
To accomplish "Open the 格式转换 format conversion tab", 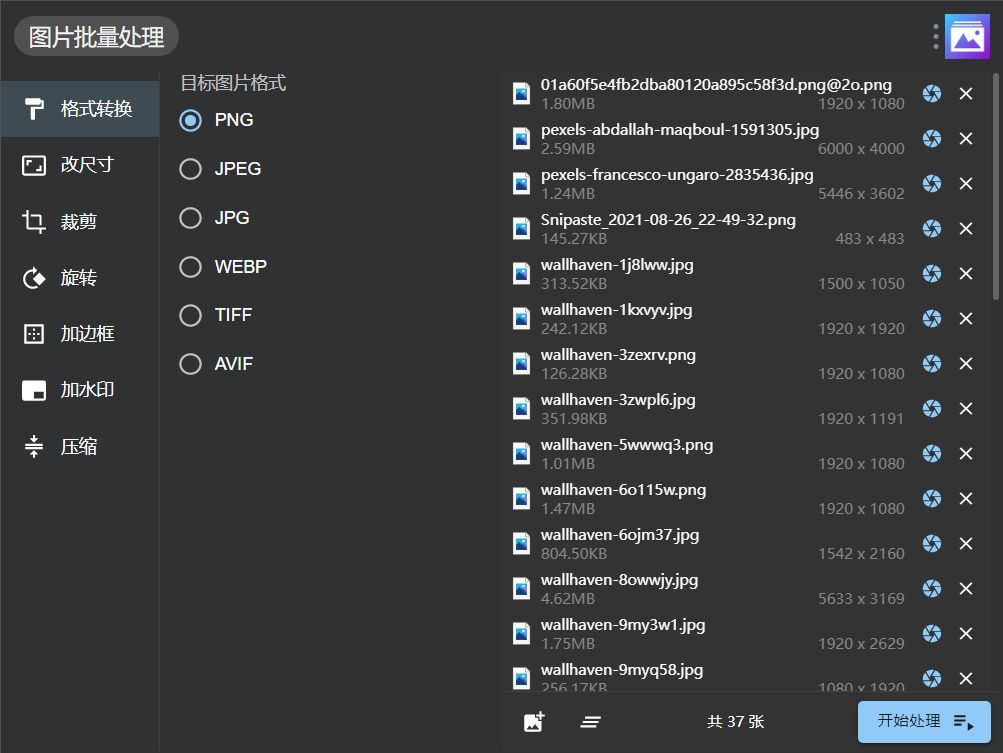I will 79,109.
